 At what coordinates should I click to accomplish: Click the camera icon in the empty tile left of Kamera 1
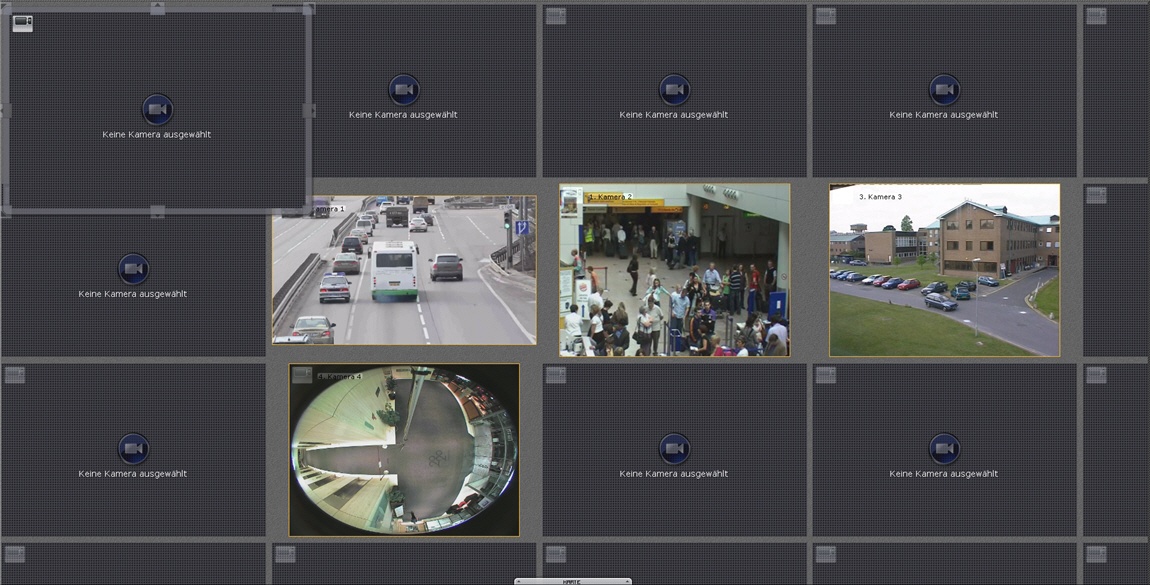[133, 269]
